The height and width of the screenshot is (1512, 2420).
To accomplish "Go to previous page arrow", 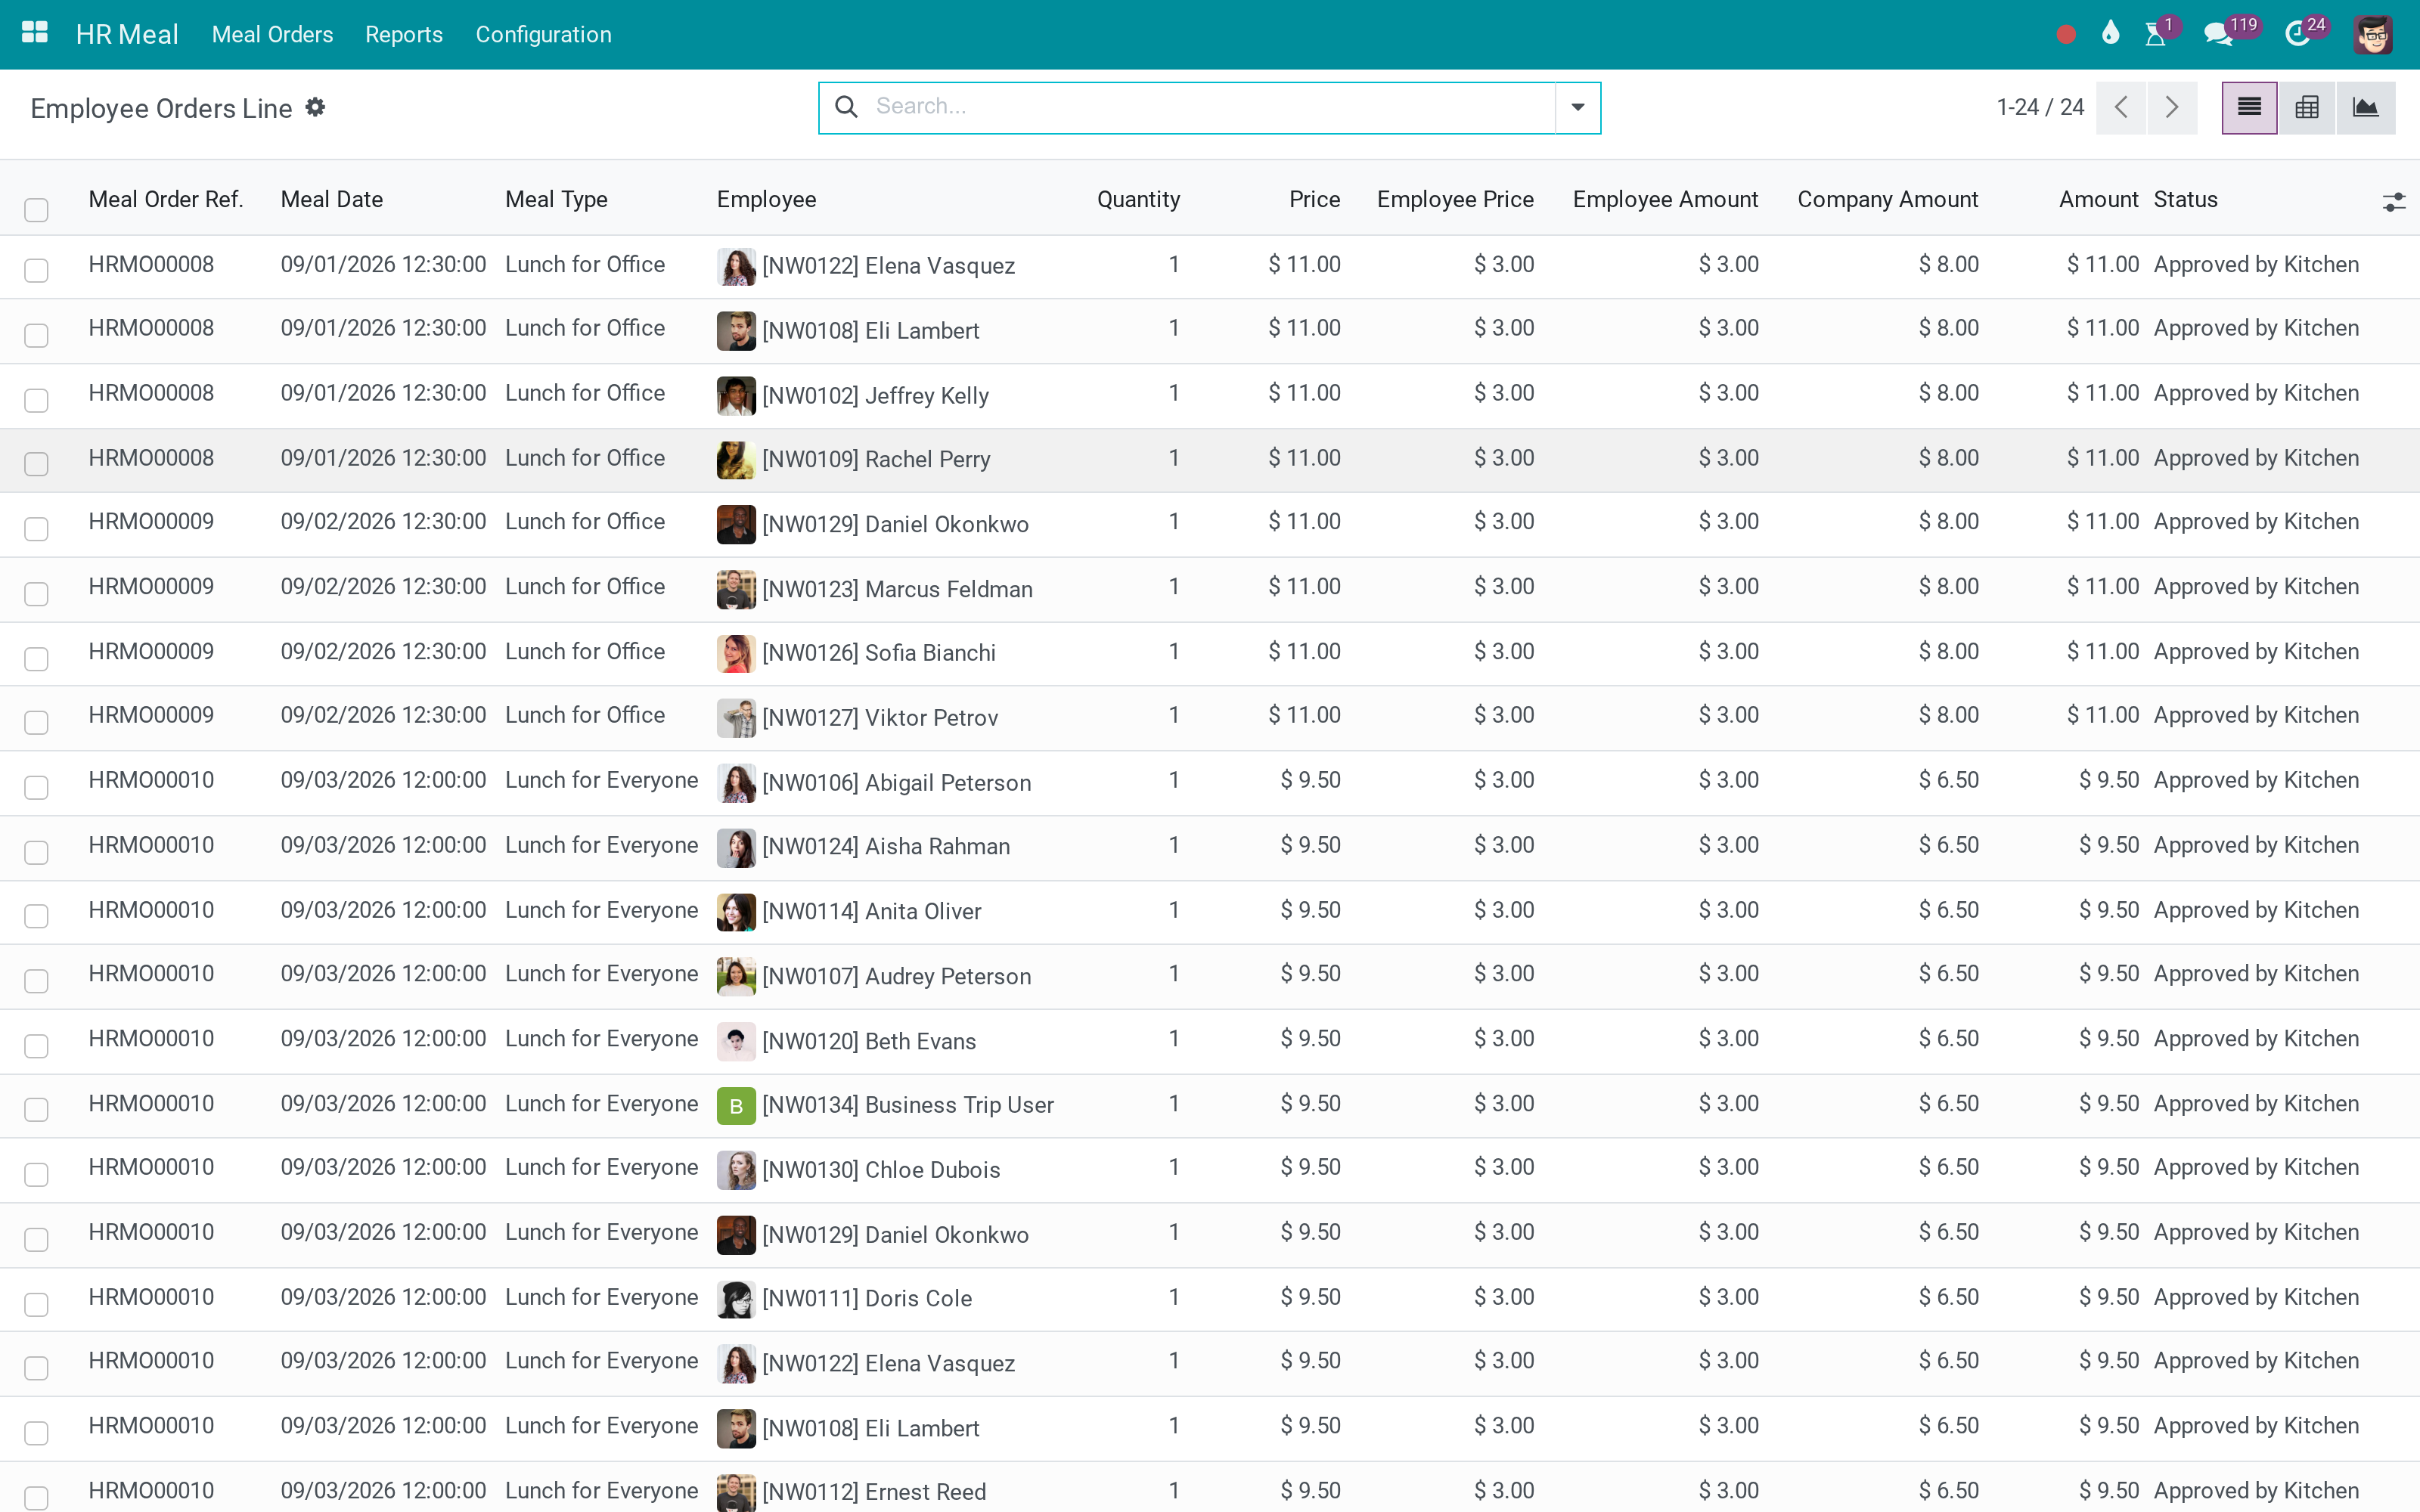I will tap(2121, 107).
